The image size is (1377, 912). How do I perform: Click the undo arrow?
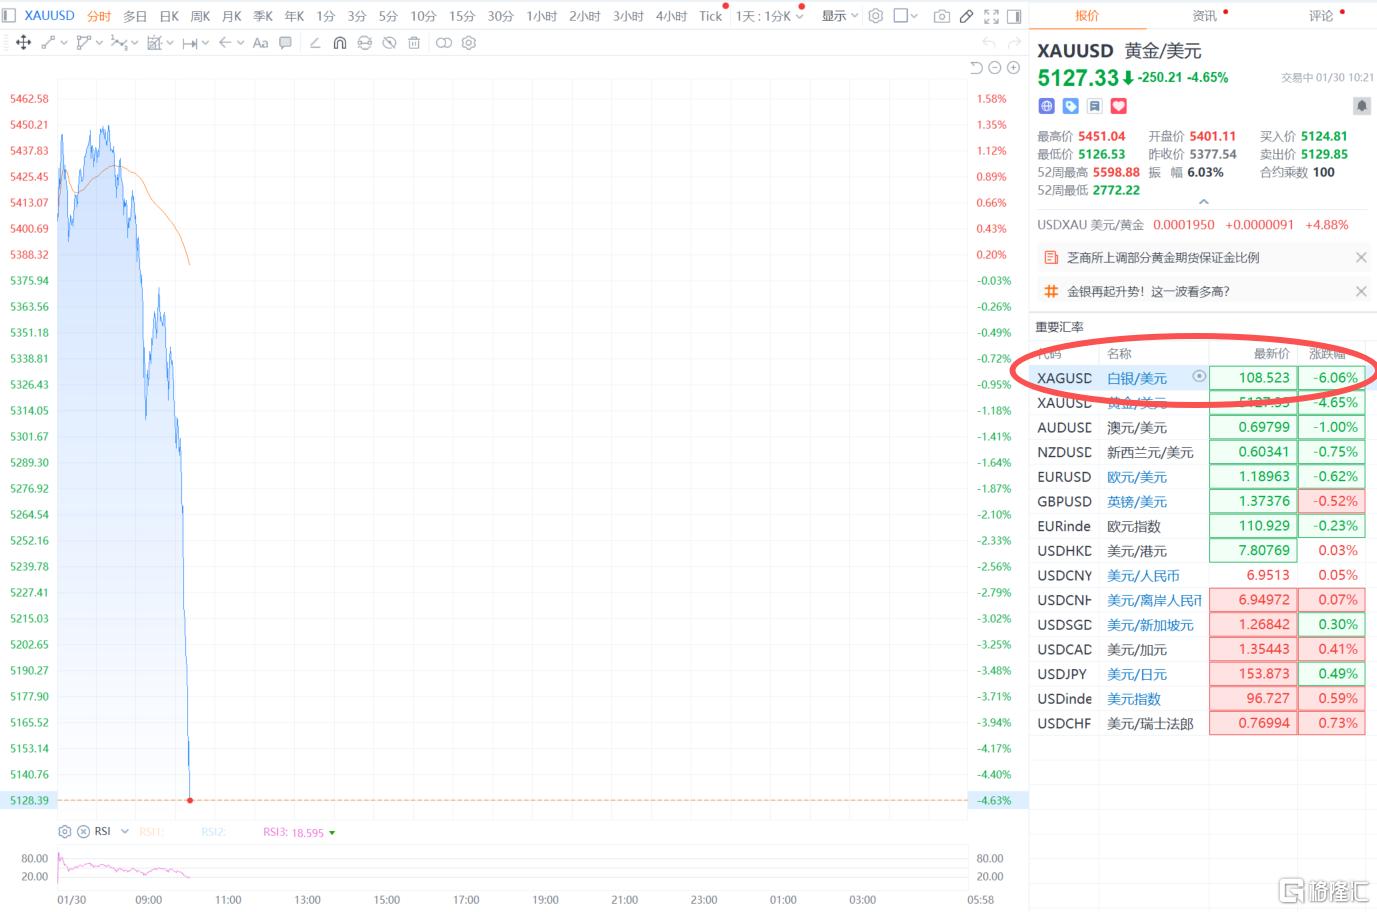(989, 42)
